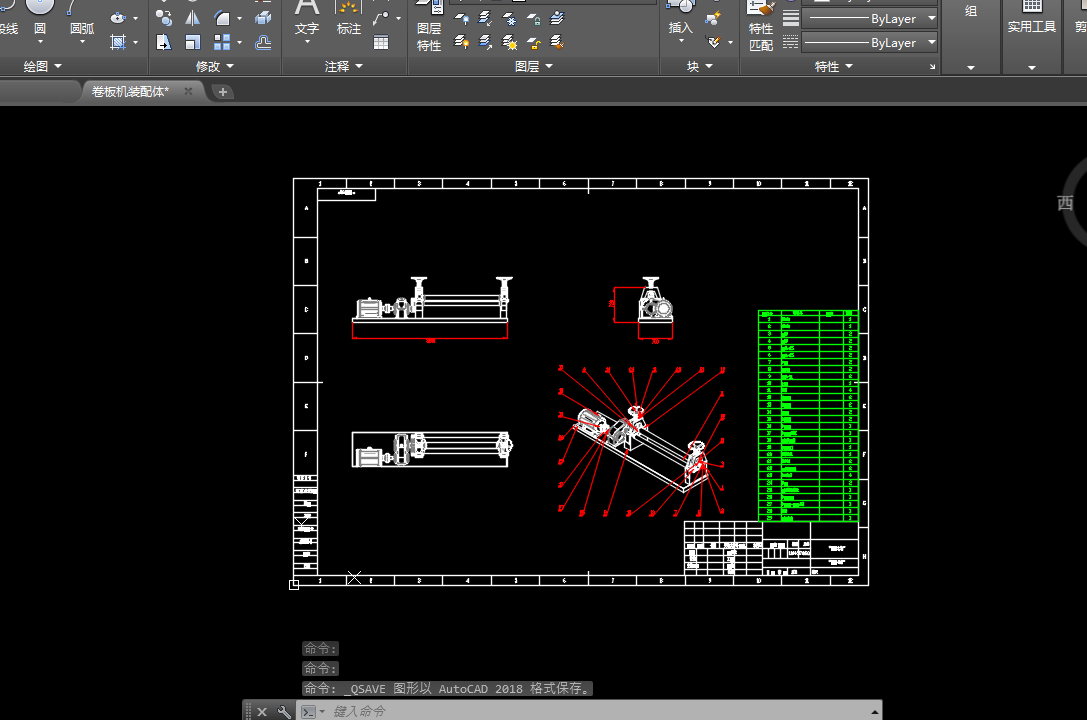Open the Edit Attributes dropdown arrow

click(x=730, y=42)
